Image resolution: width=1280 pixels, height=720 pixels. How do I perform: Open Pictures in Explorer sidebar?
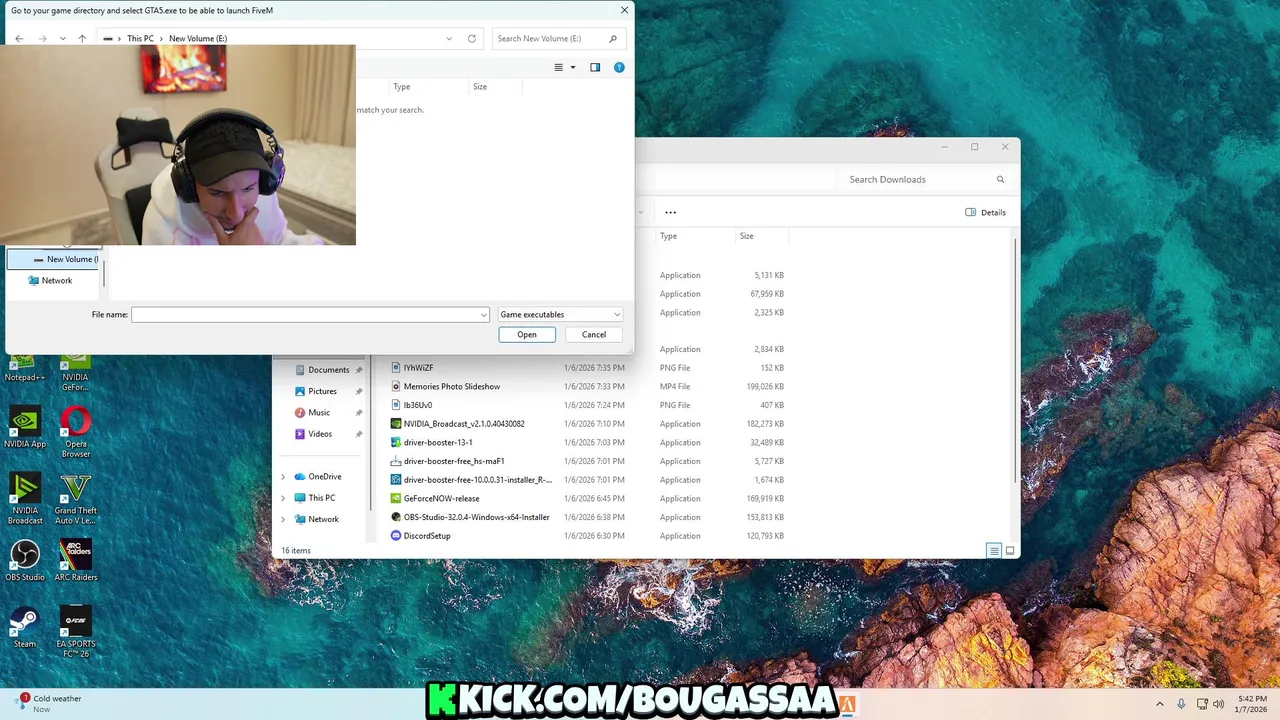coord(322,391)
